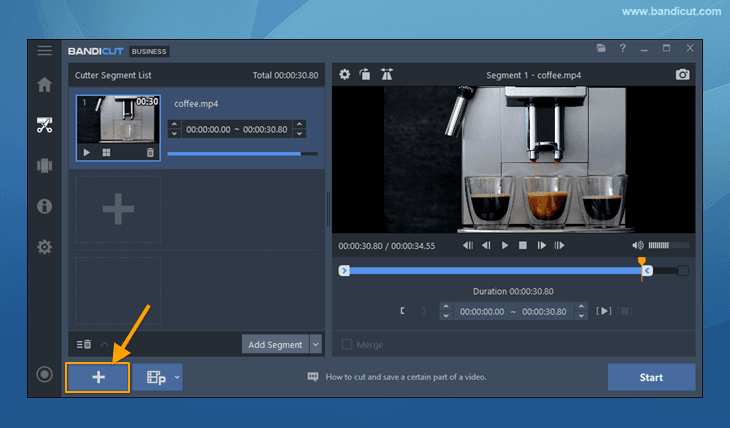The image size is (730, 428).
Task: Click the Start button
Action: [x=651, y=377]
